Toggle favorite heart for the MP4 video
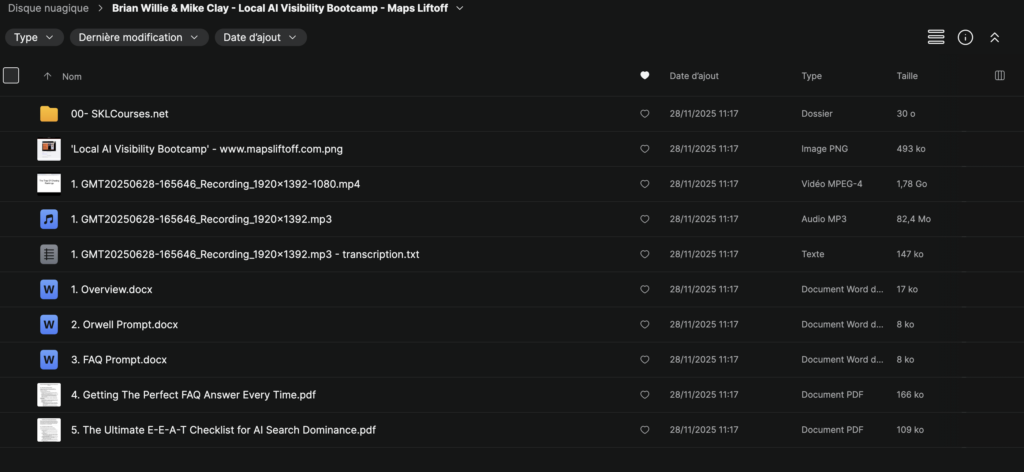1024x472 pixels. click(x=644, y=184)
